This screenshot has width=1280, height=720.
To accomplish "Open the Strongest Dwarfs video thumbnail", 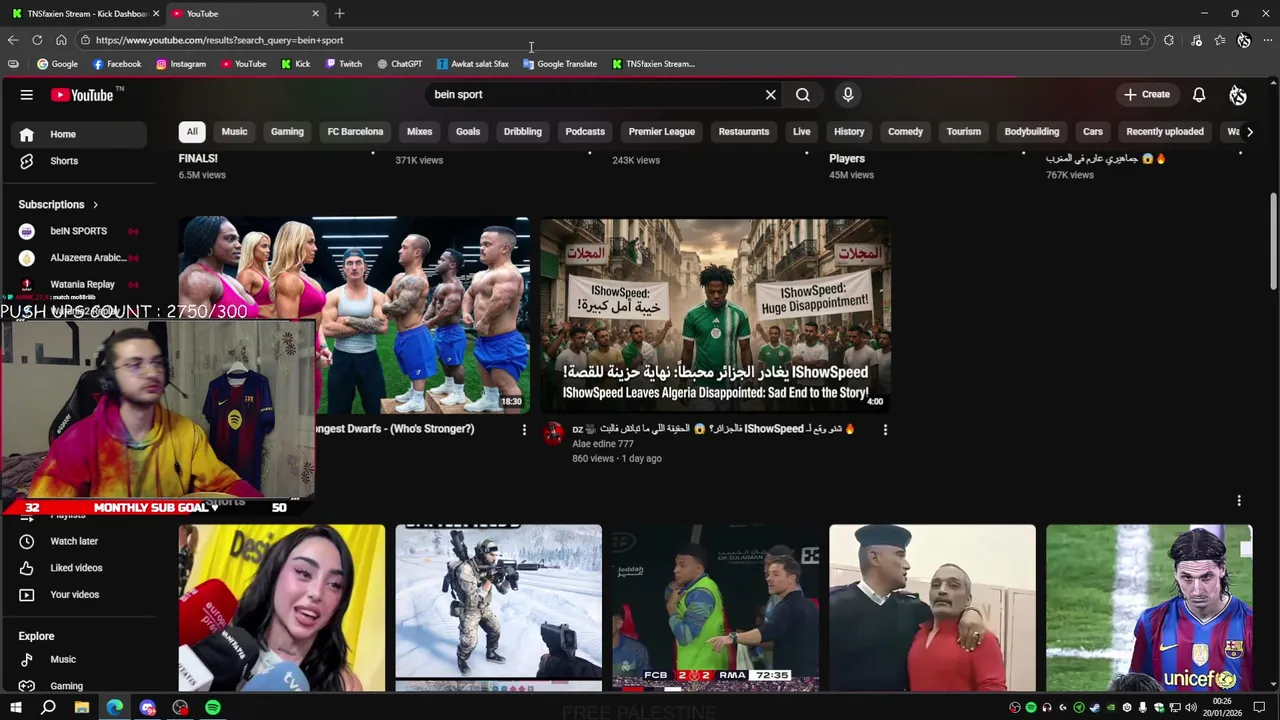I will click(x=354, y=315).
